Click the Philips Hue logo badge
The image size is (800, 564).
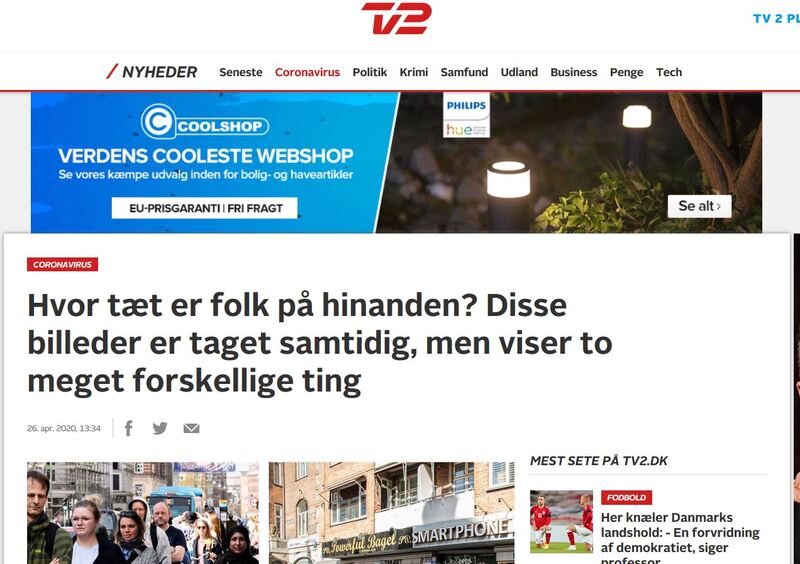(x=466, y=115)
